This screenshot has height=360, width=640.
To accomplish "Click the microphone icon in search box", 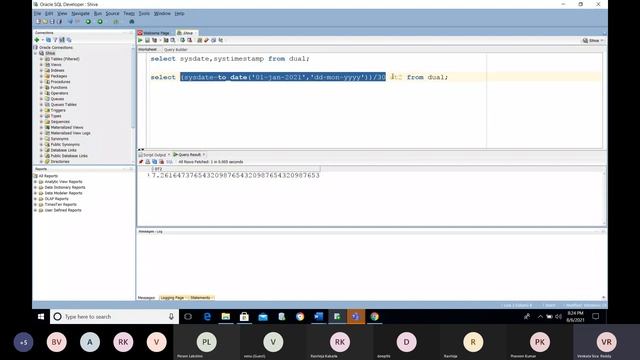I will (x=171, y=316).
